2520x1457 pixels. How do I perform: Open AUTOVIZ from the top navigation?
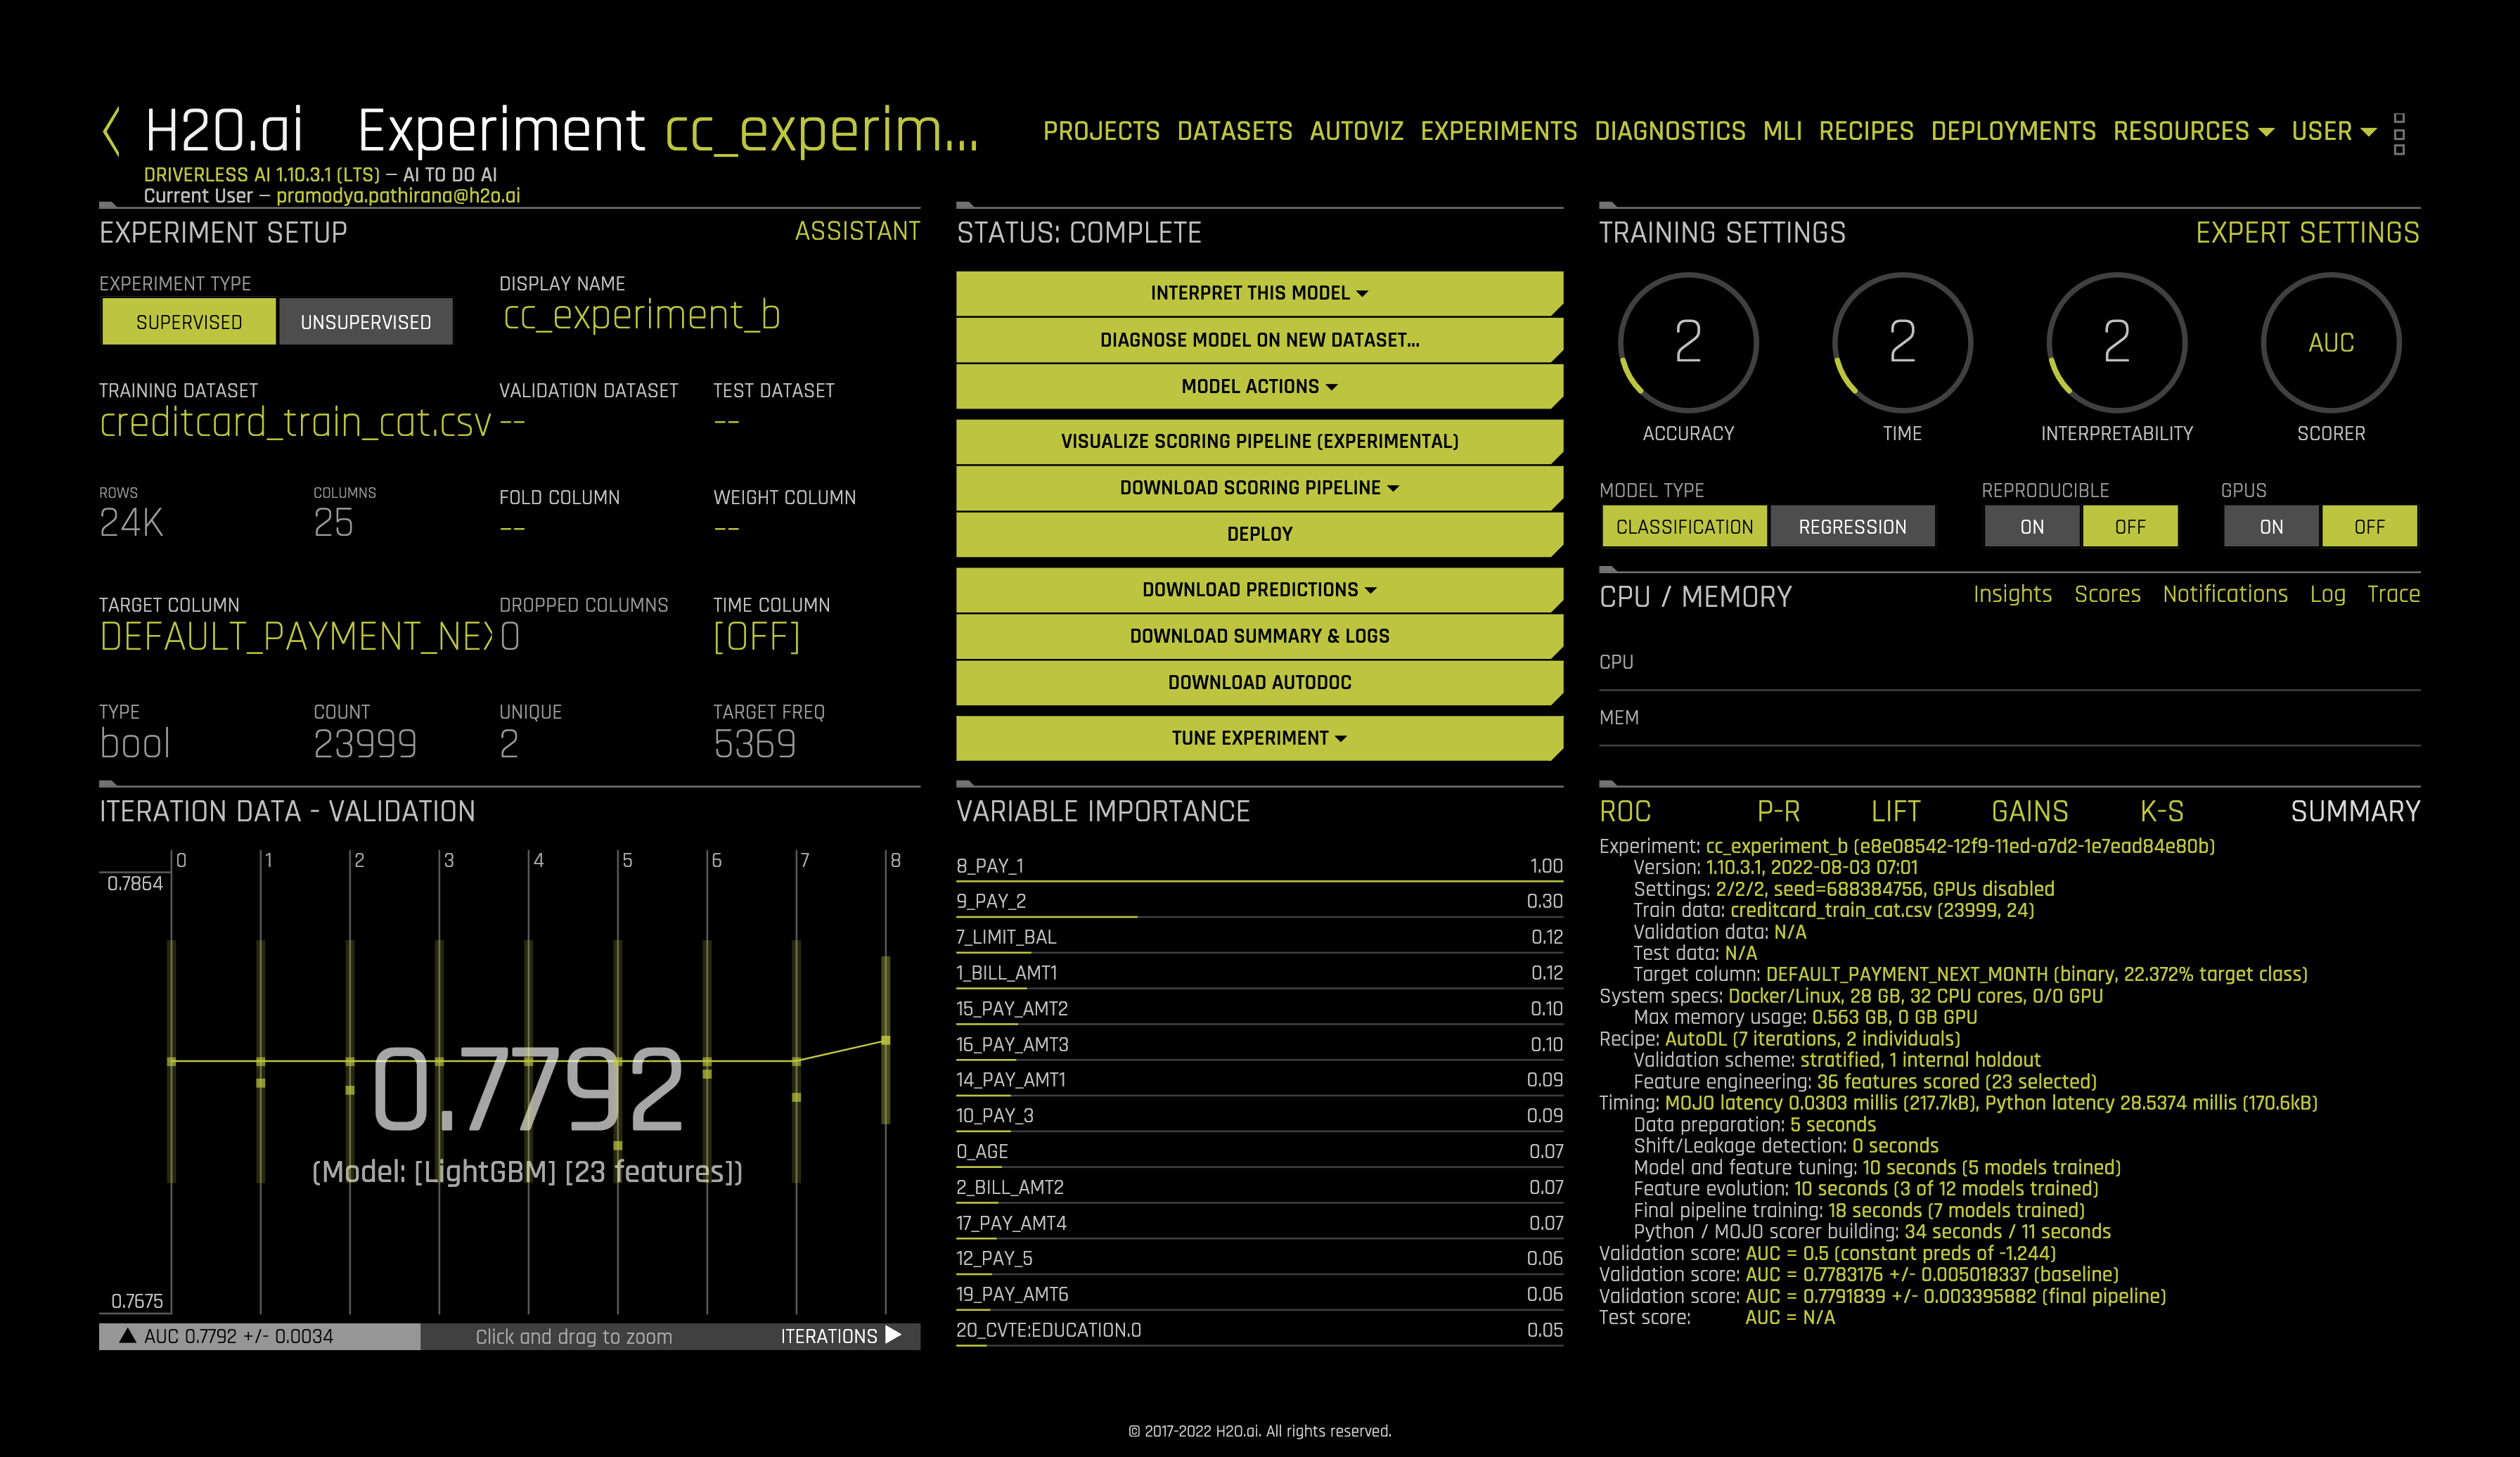[1356, 131]
